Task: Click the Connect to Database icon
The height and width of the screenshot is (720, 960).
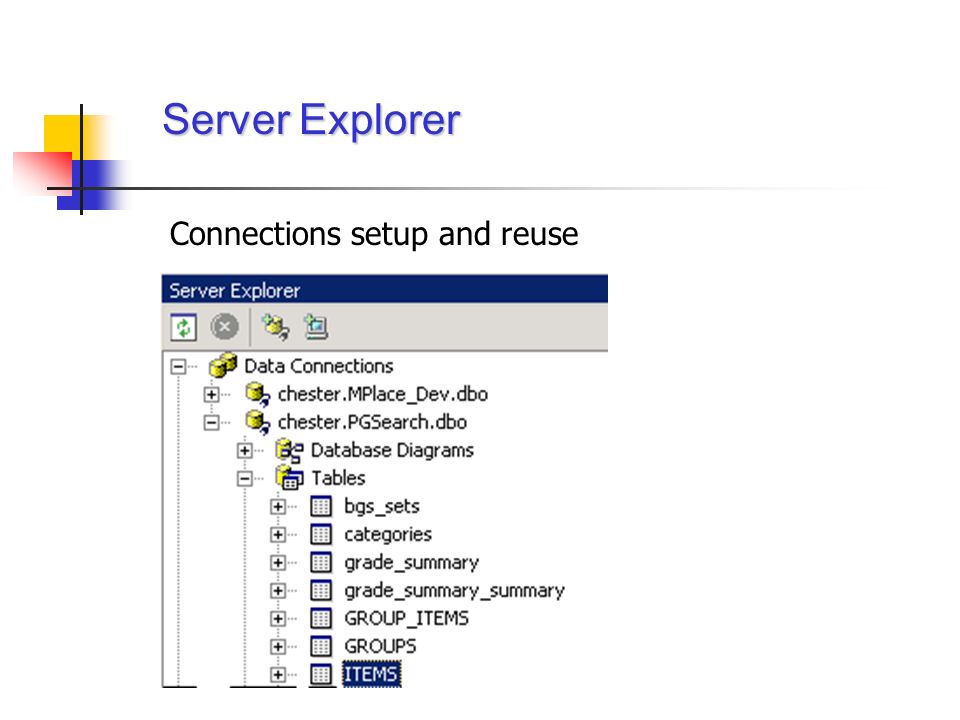Action: (275, 327)
